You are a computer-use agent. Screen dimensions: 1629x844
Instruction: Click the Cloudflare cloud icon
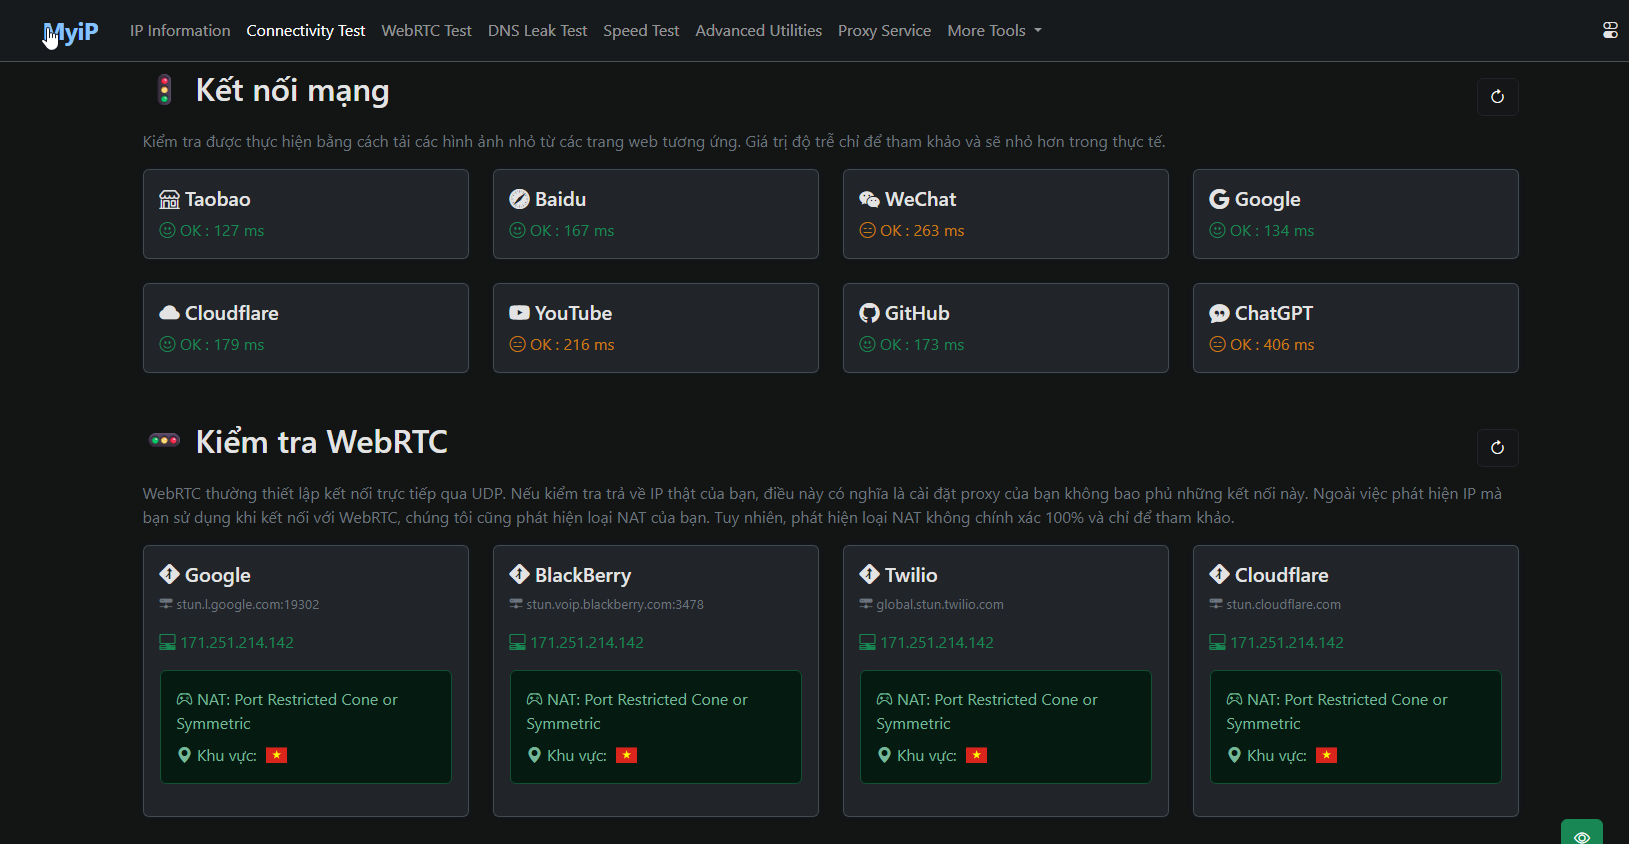169,313
